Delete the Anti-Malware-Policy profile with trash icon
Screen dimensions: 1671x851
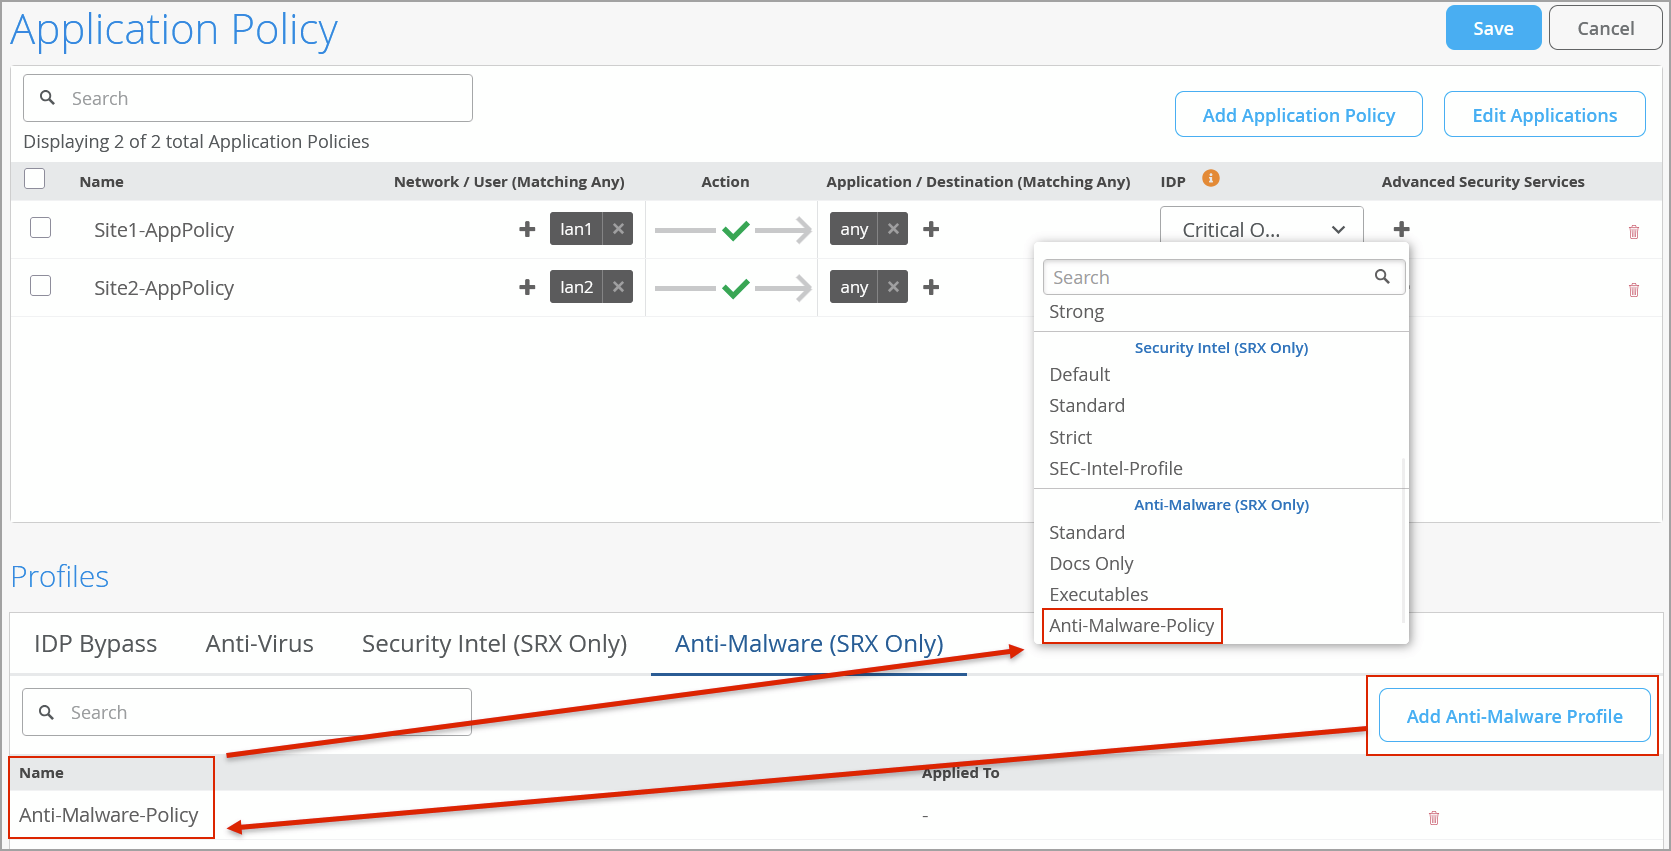pos(1433,818)
